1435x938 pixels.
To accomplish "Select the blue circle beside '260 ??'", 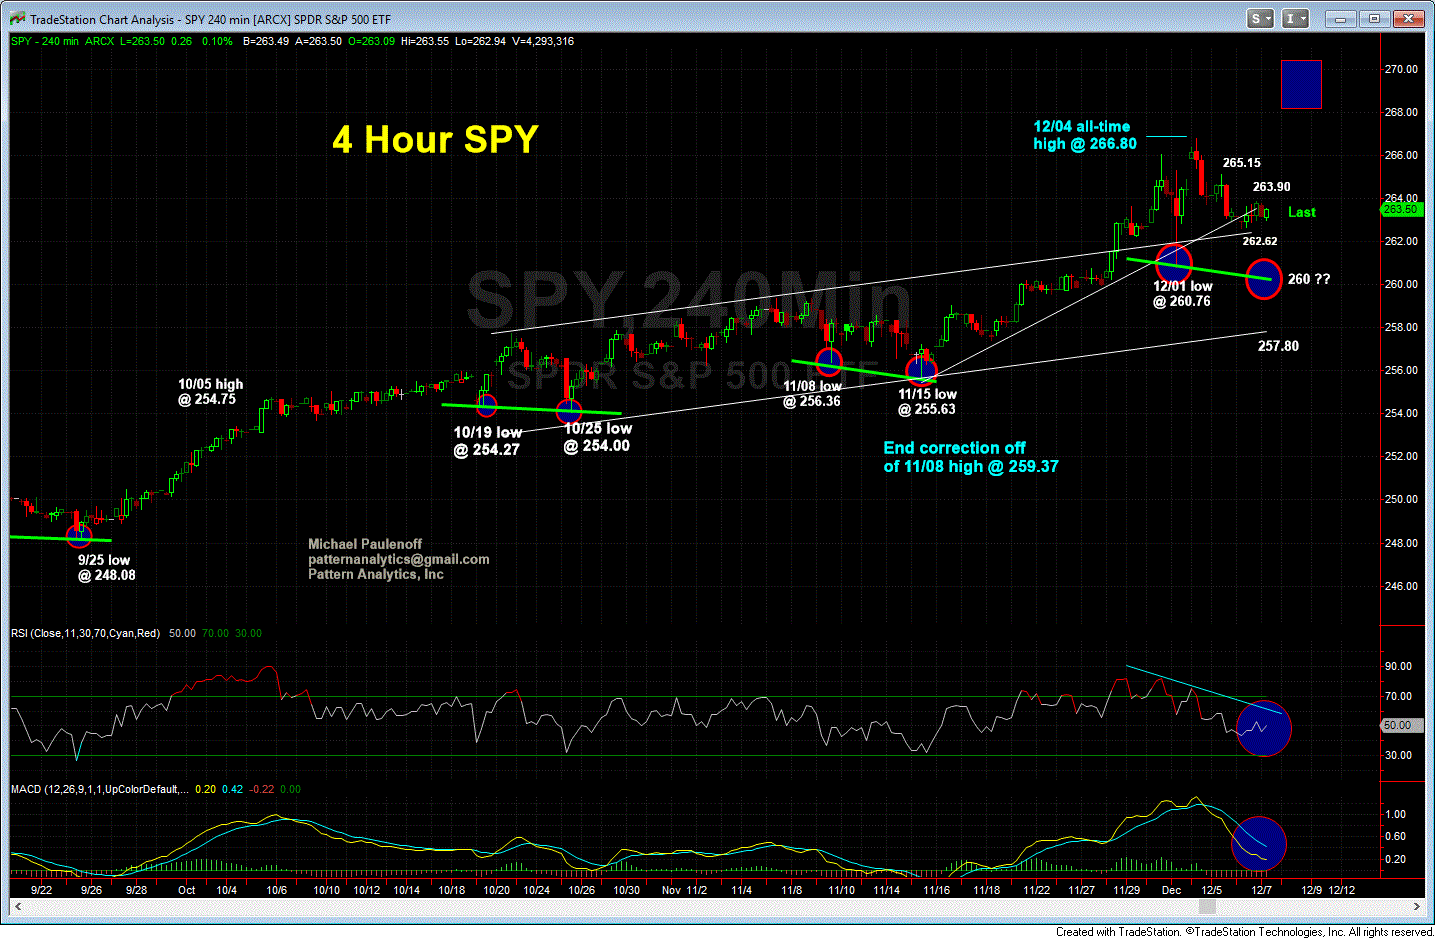I will click(x=1264, y=279).
